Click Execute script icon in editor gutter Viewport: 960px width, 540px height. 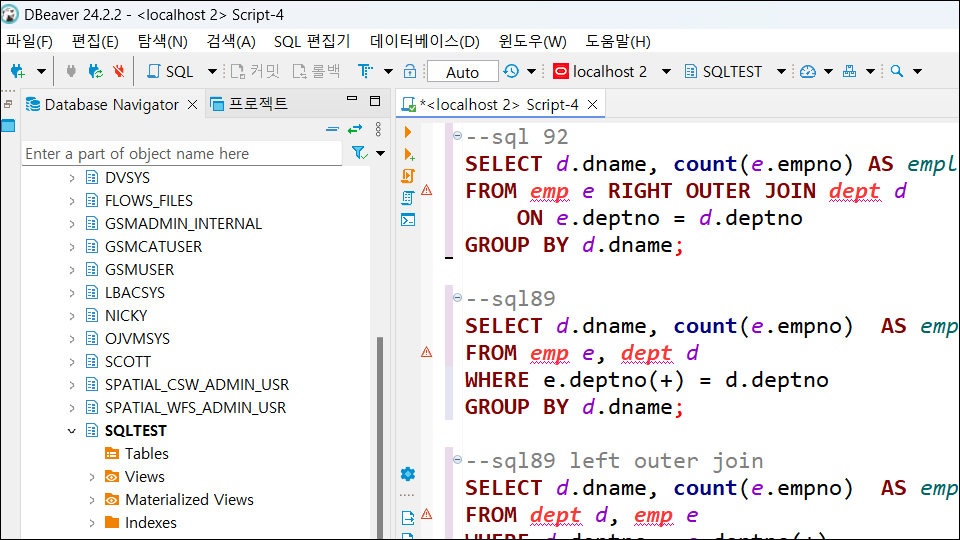(x=408, y=176)
